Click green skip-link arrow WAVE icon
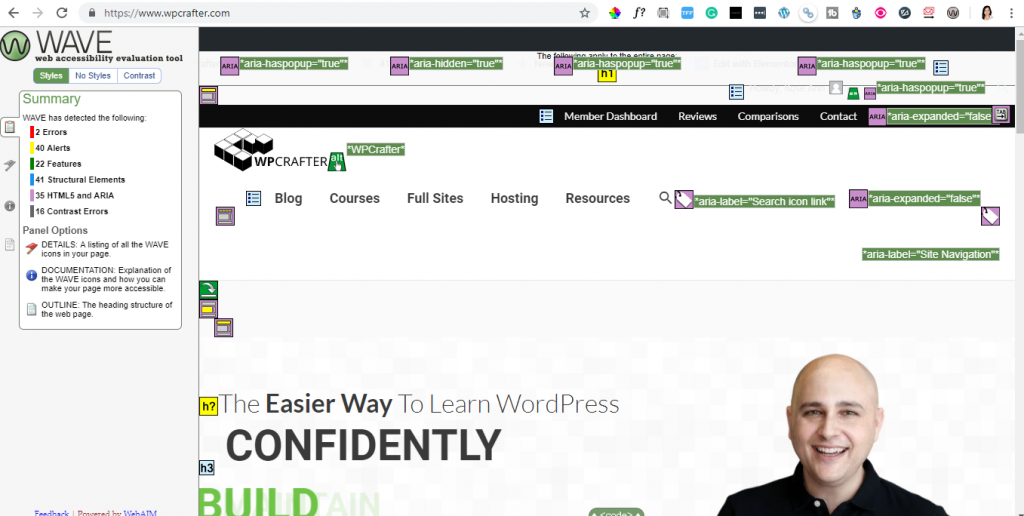Screen dimensions: 1024x516 208,289
